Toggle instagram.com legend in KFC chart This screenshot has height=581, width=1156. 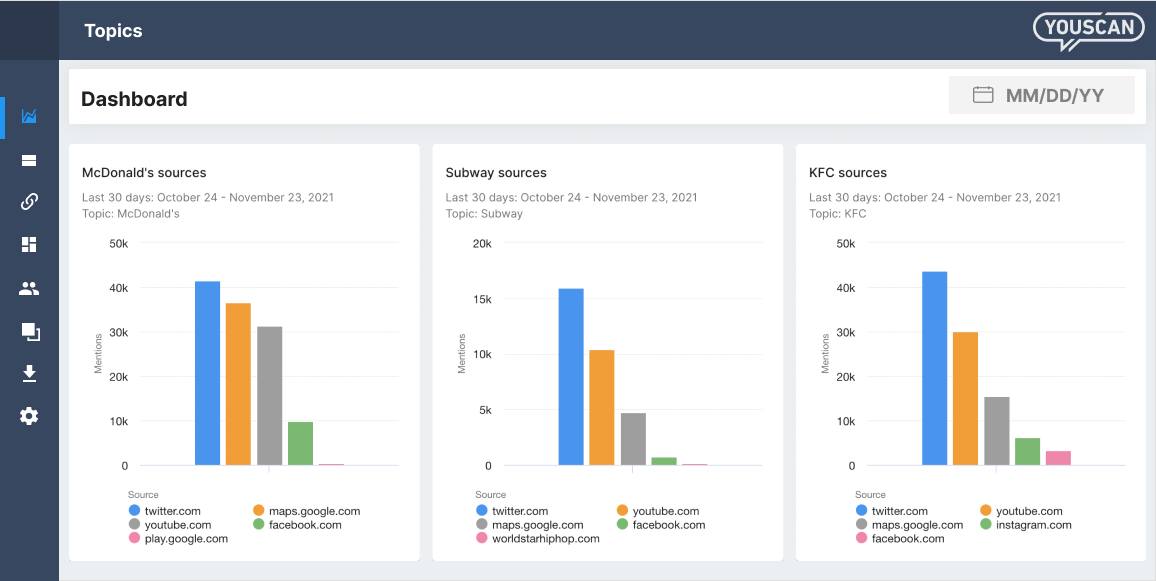click(x=1026, y=525)
